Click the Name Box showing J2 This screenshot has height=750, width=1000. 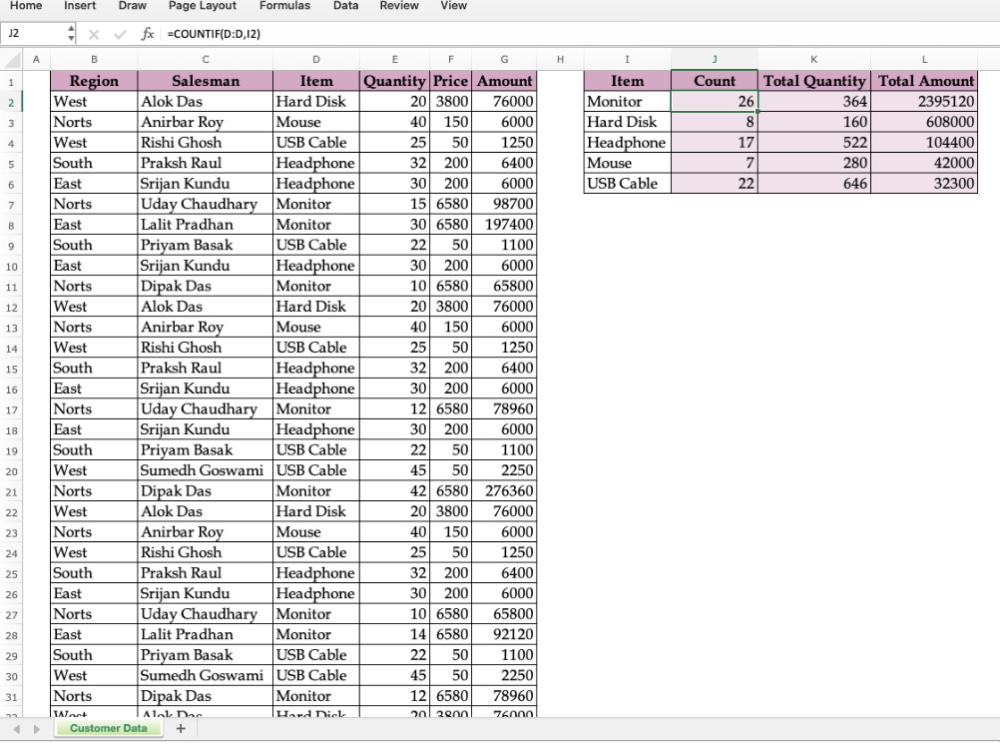pos(33,33)
